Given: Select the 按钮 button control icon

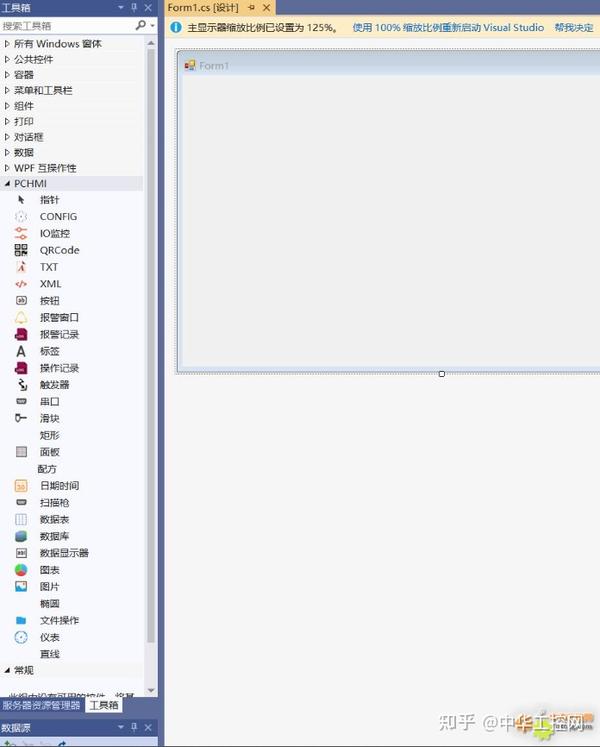Looking at the screenshot, I should pyautogui.click(x=21, y=301).
